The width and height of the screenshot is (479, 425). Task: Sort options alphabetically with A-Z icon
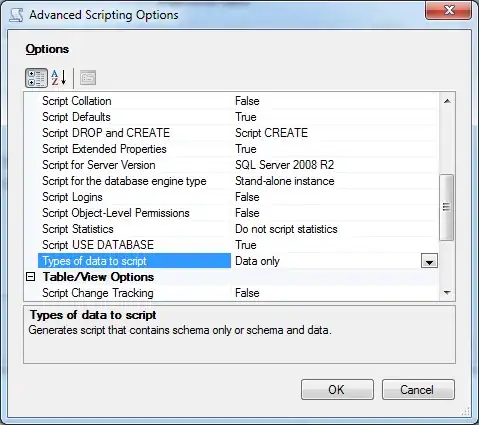[x=59, y=78]
